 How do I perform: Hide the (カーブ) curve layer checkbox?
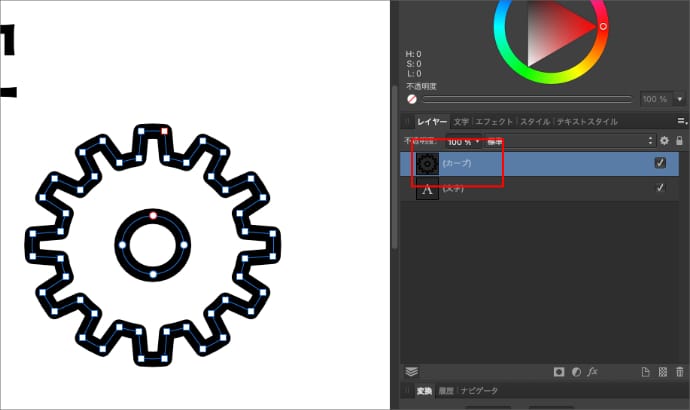pyautogui.click(x=660, y=163)
